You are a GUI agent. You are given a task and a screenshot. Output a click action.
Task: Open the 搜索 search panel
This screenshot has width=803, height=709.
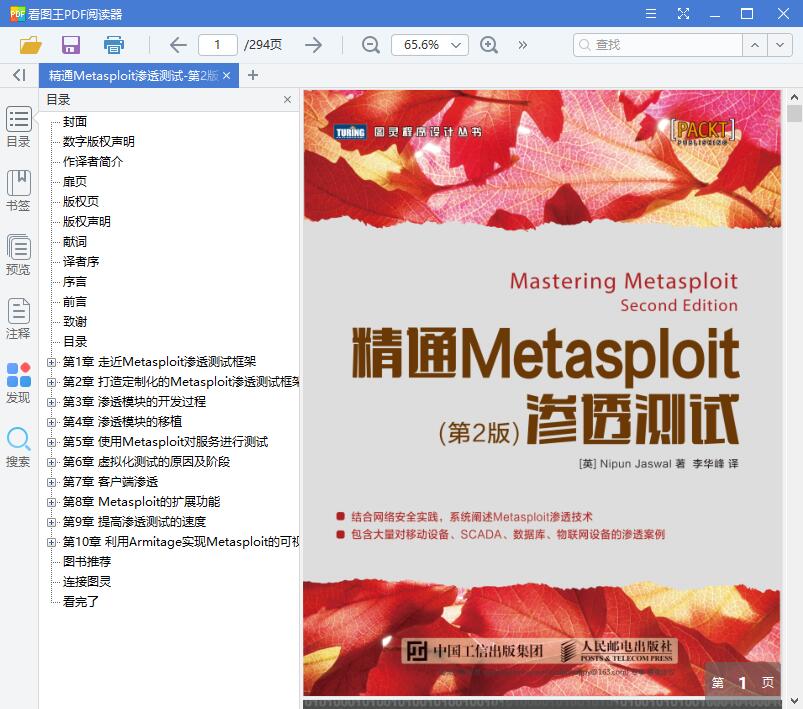pos(18,447)
